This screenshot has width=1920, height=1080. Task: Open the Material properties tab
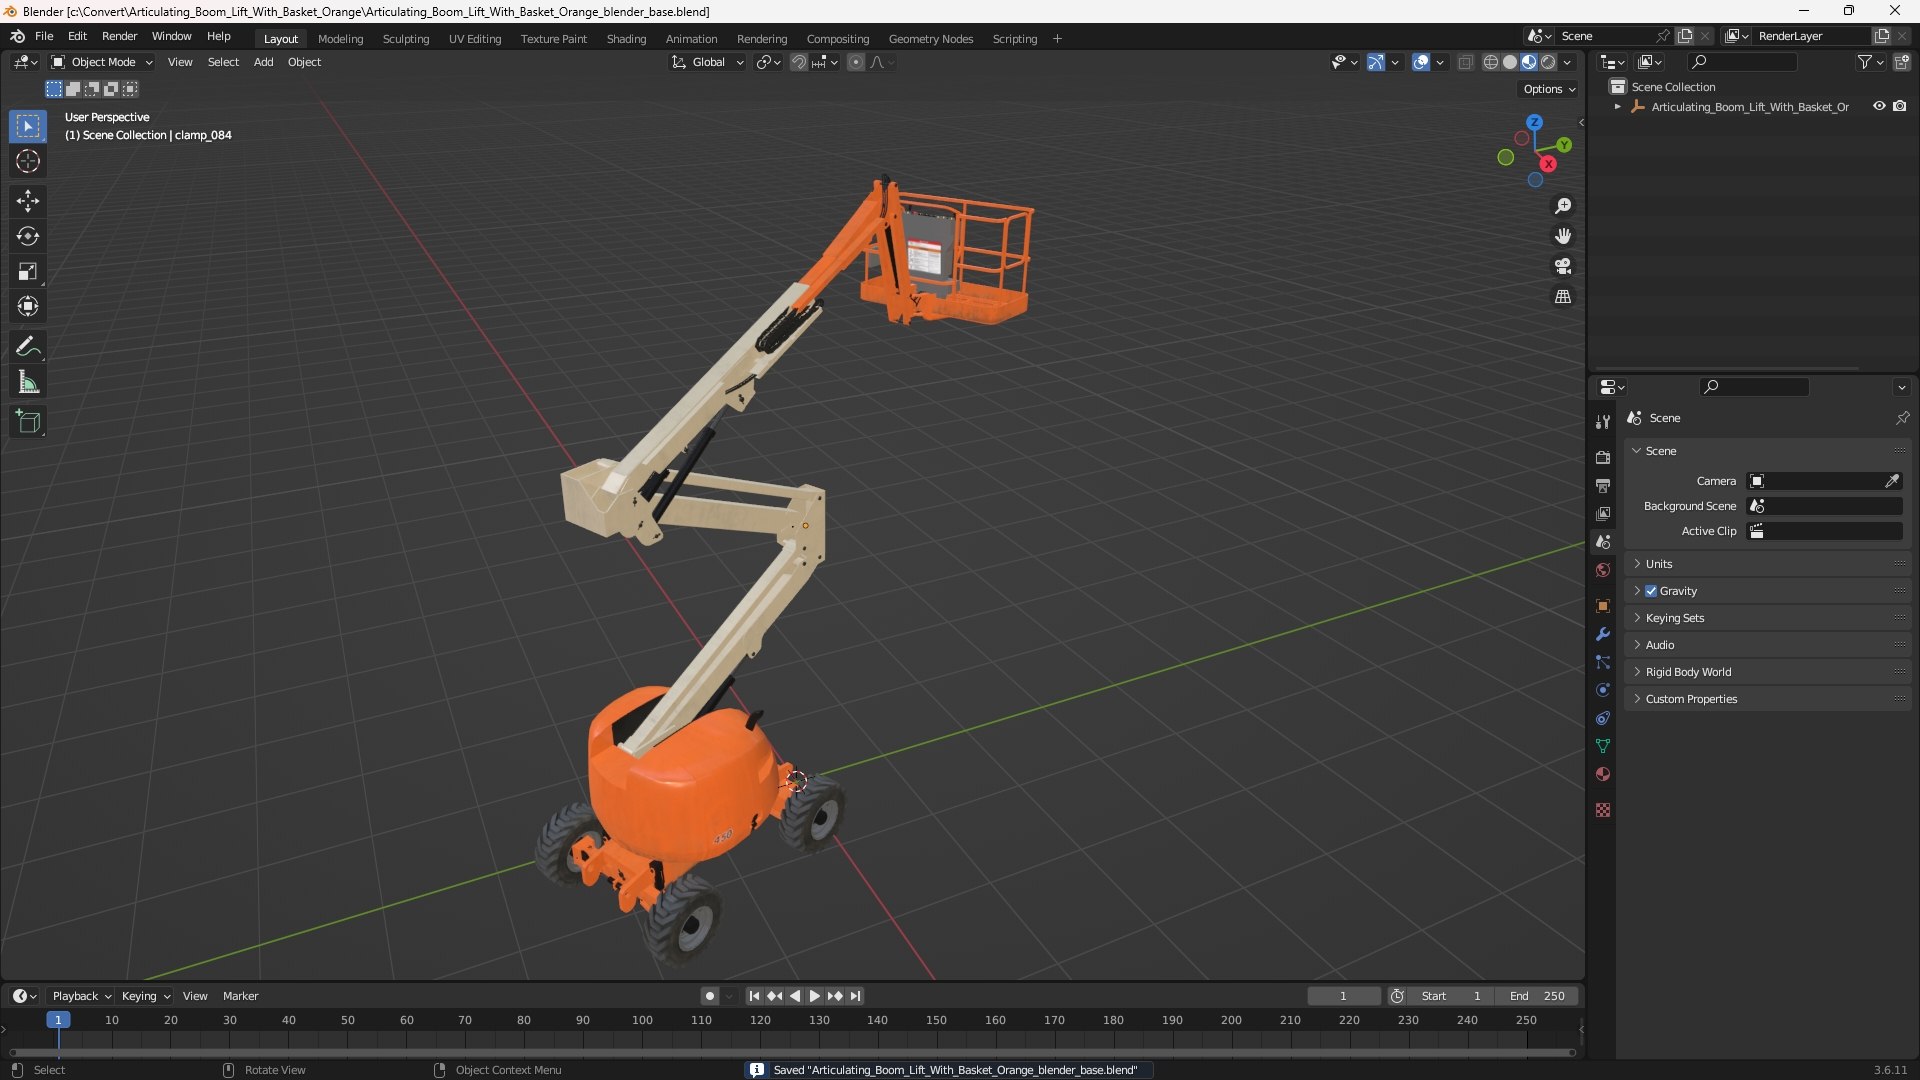point(1603,774)
